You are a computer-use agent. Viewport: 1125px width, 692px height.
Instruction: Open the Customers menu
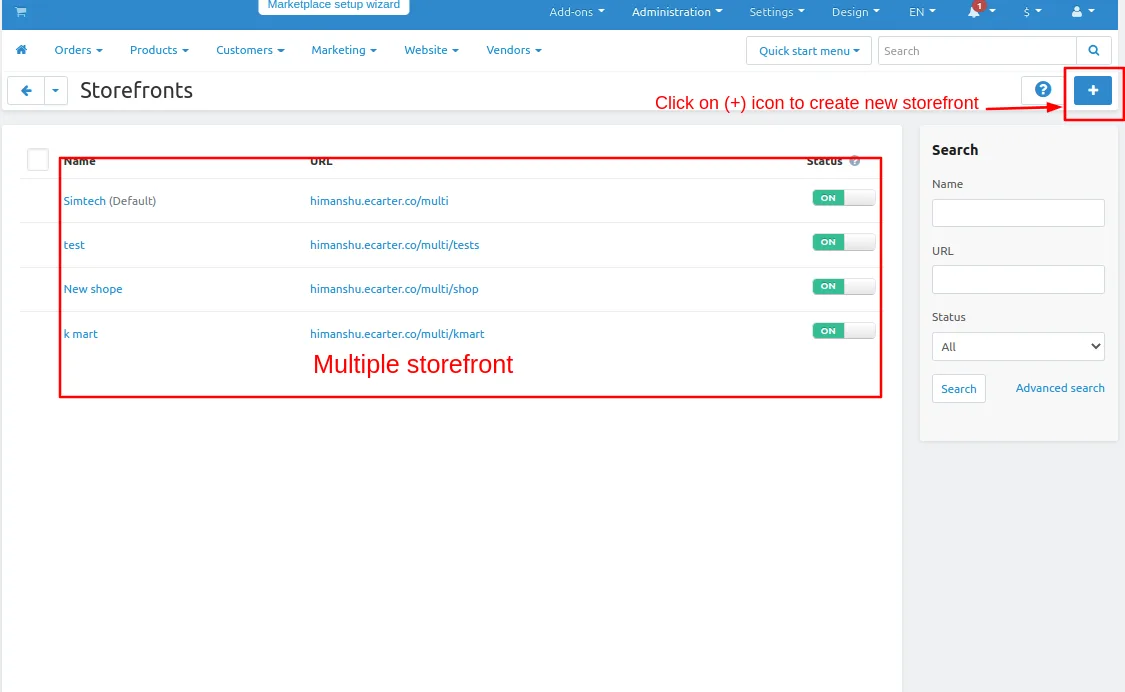point(250,50)
